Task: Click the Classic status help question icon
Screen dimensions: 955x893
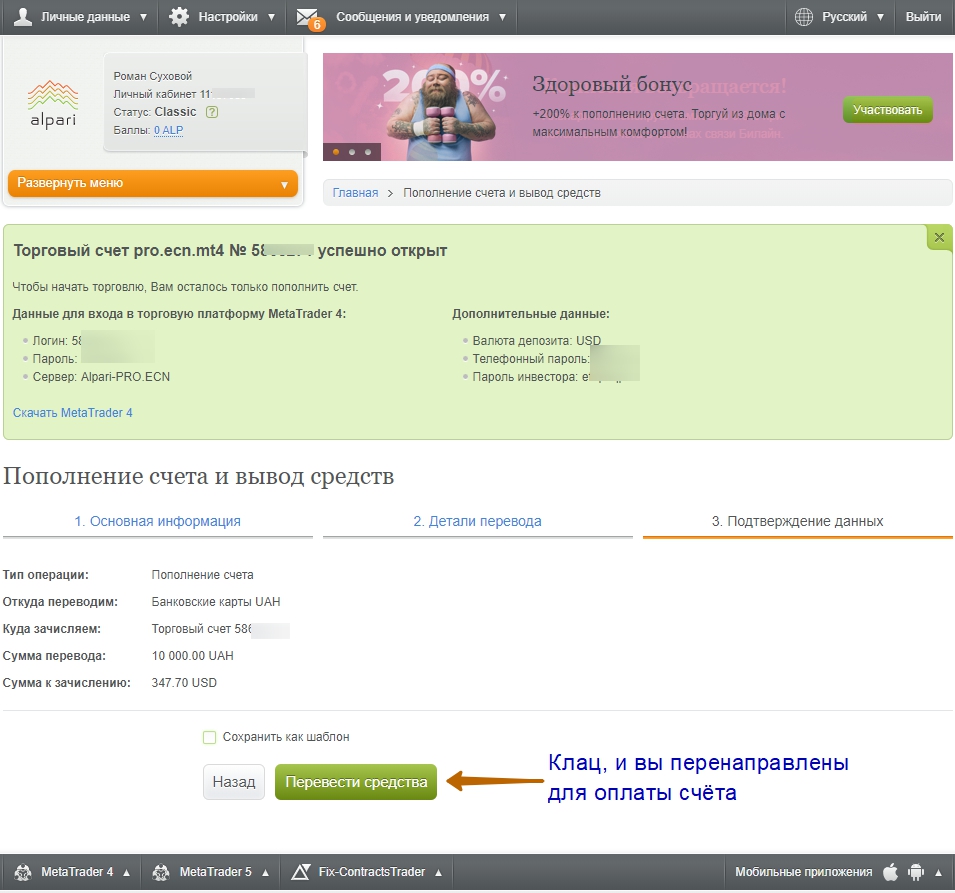Action: (x=212, y=112)
